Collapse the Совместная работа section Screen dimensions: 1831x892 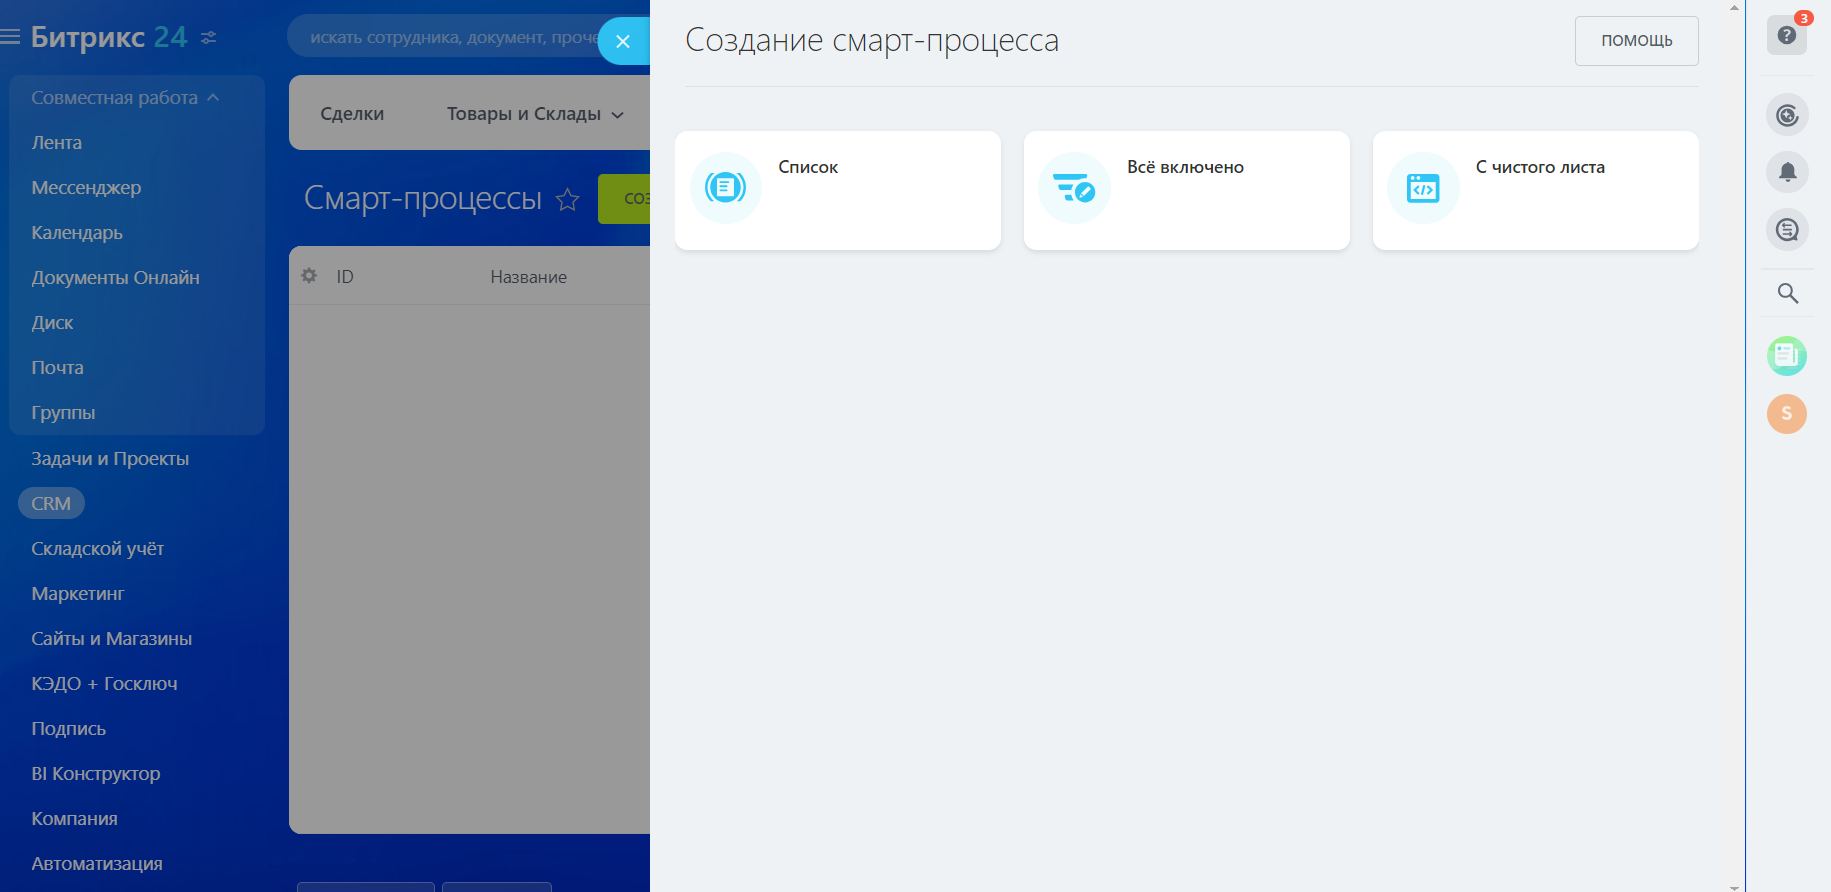point(125,98)
